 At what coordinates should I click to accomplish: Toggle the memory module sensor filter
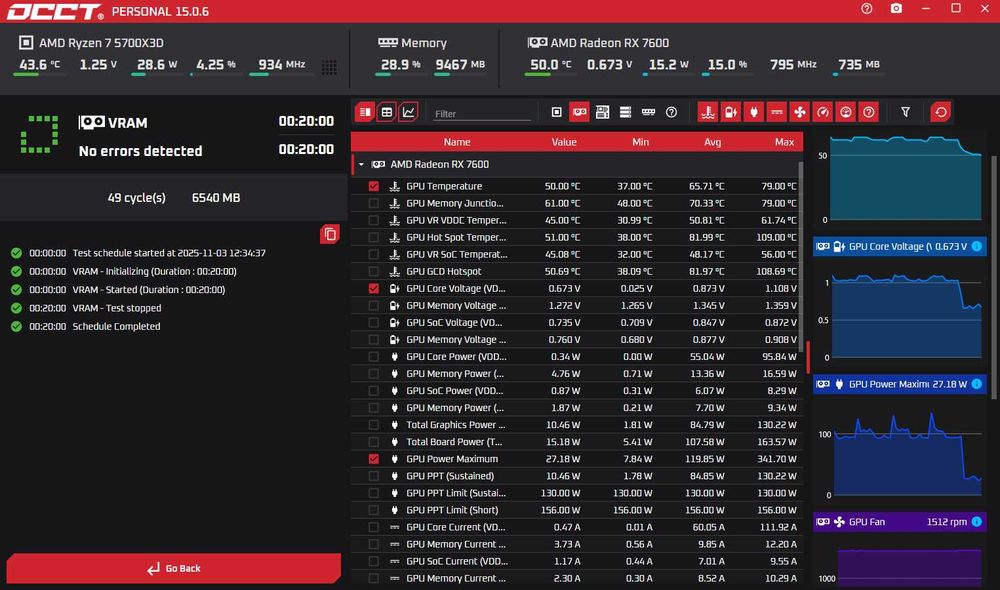tap(648, 112)
